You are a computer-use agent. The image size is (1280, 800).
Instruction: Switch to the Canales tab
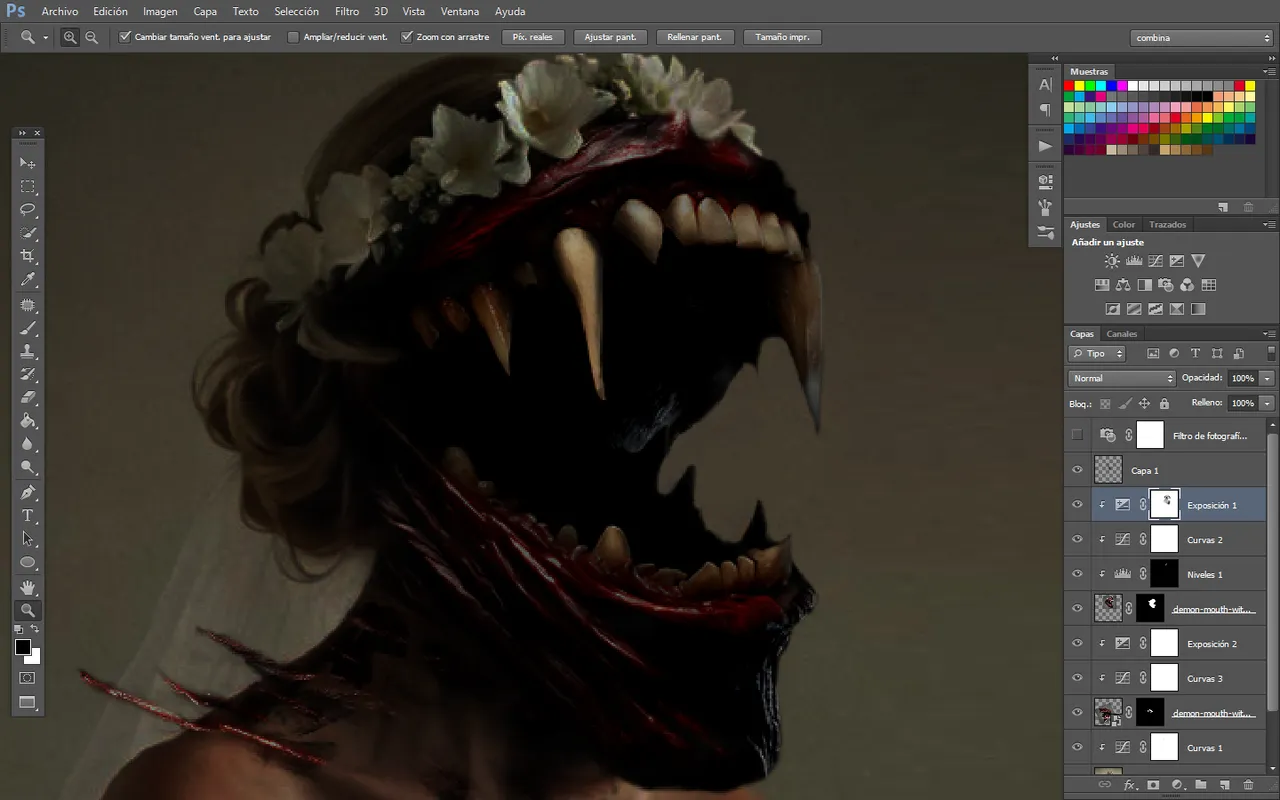[x=1121, y=334]
